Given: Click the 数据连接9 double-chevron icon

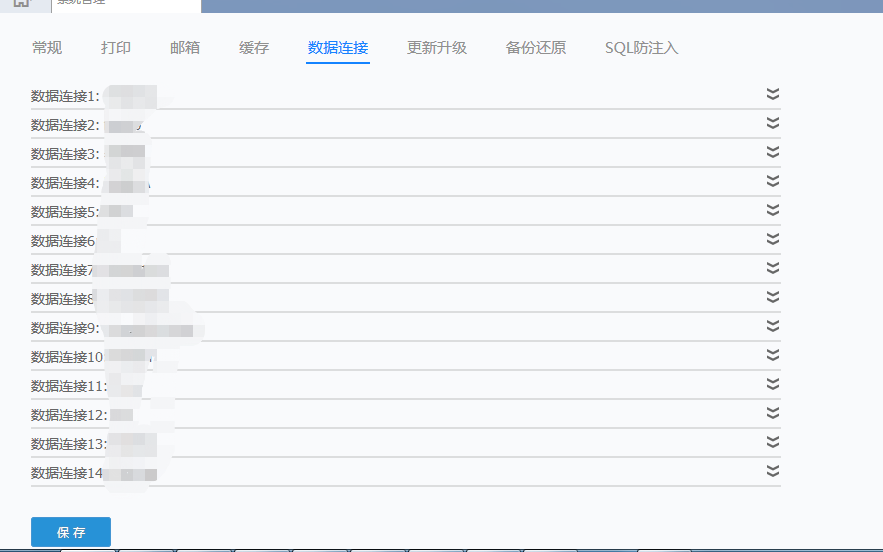Looking at the screenshot, I should click(773, 326).
